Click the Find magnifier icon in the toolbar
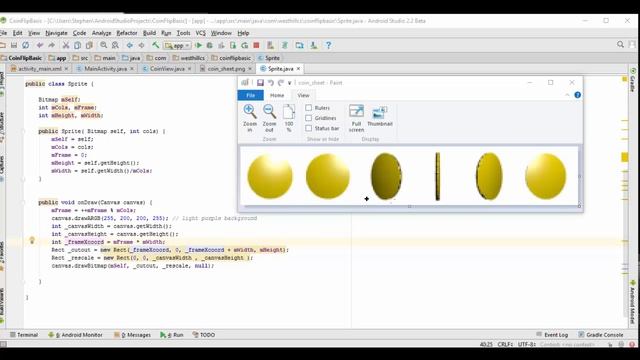Viewport: 640px width, 360px height. tap(104, 45)
